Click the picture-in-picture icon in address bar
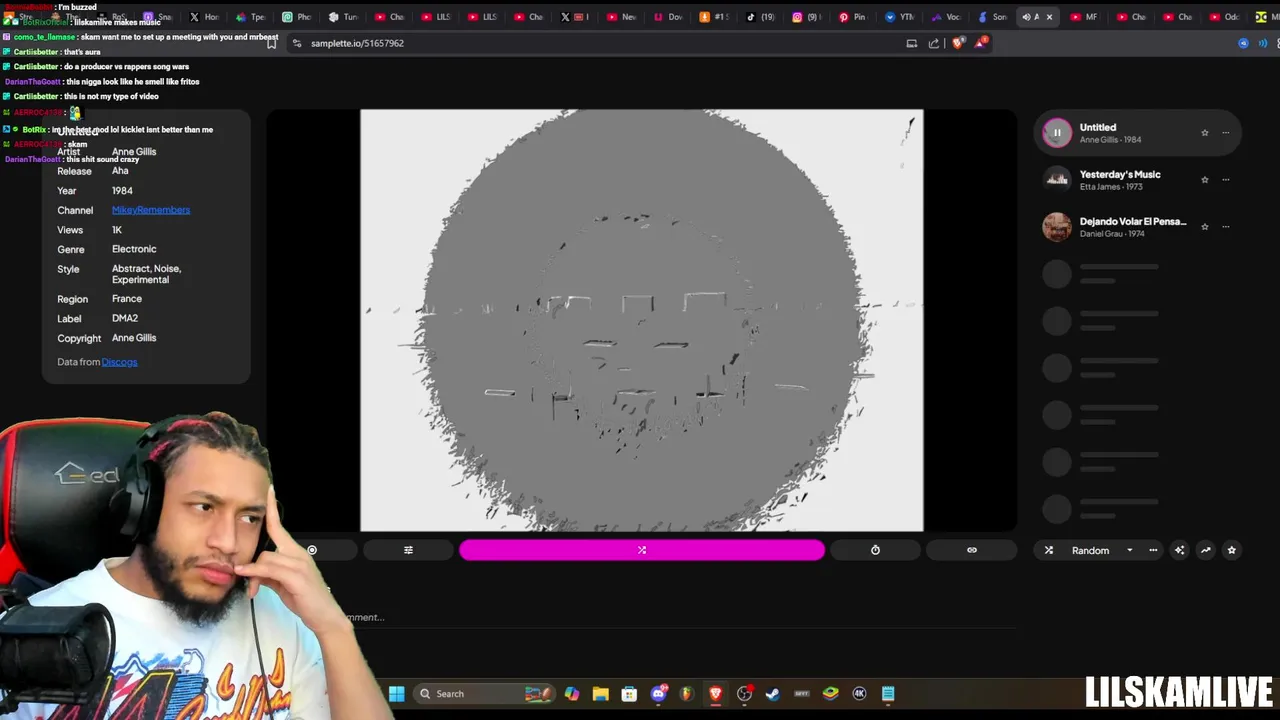 911,43
